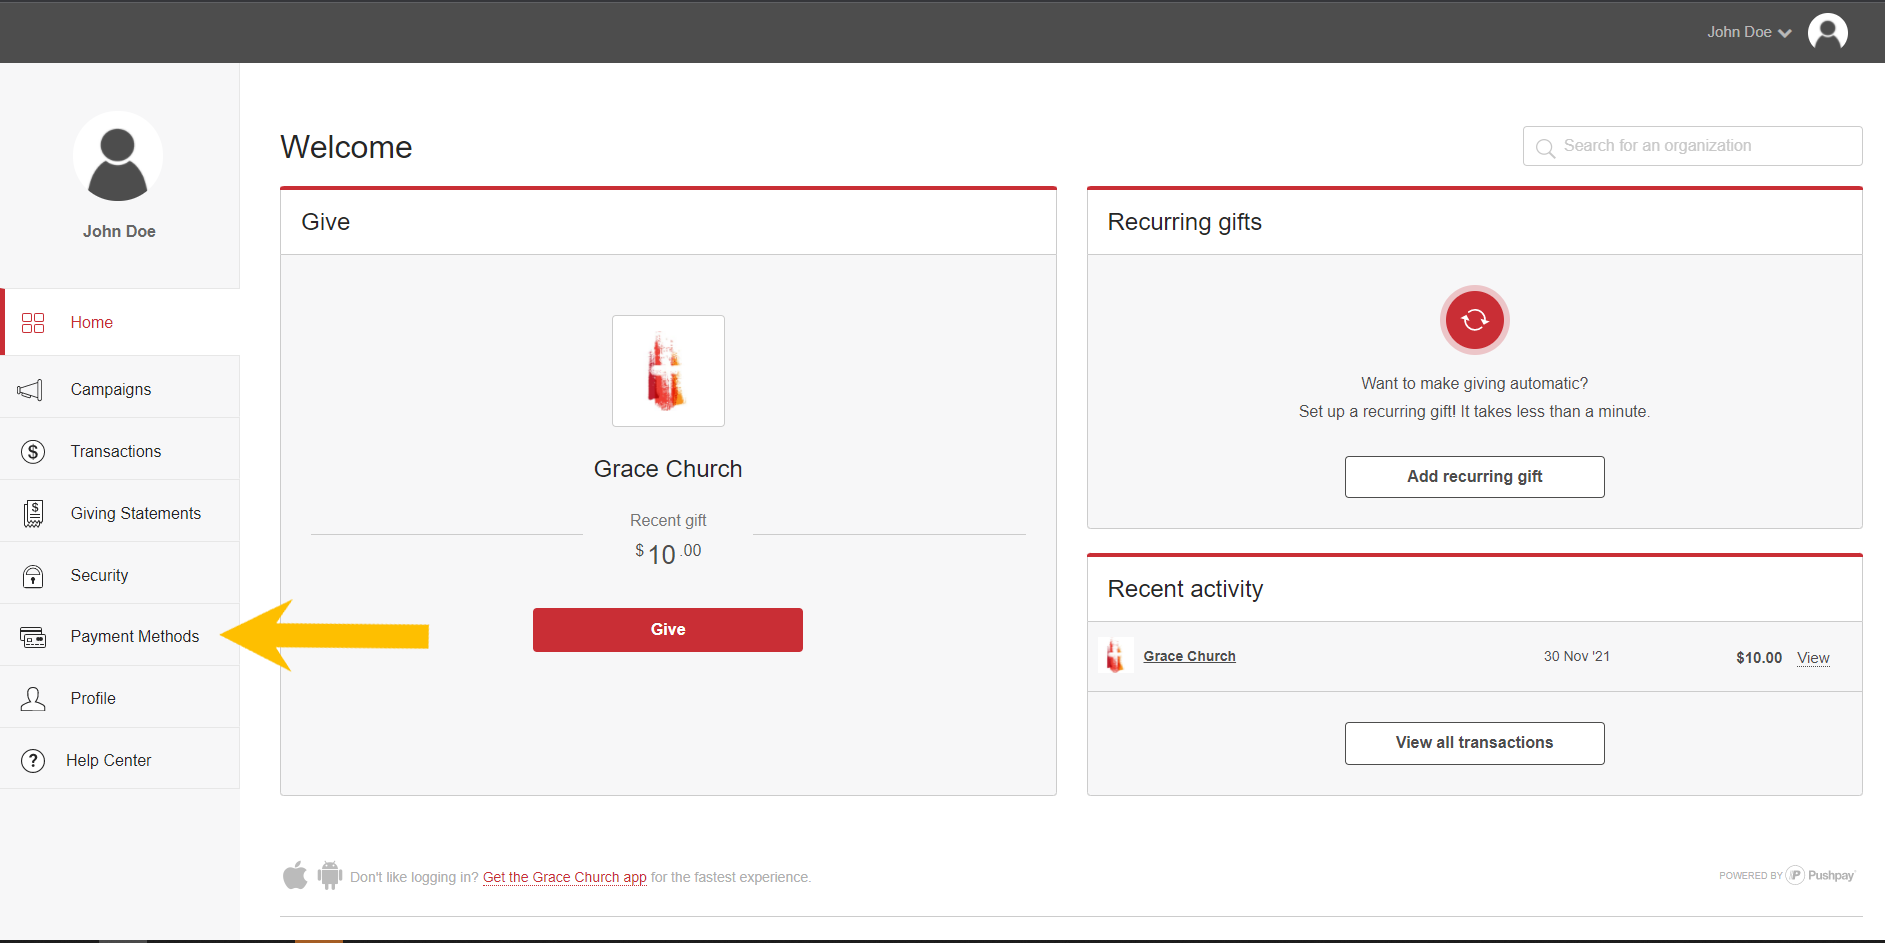Click the Give card heading

point(326,222)
